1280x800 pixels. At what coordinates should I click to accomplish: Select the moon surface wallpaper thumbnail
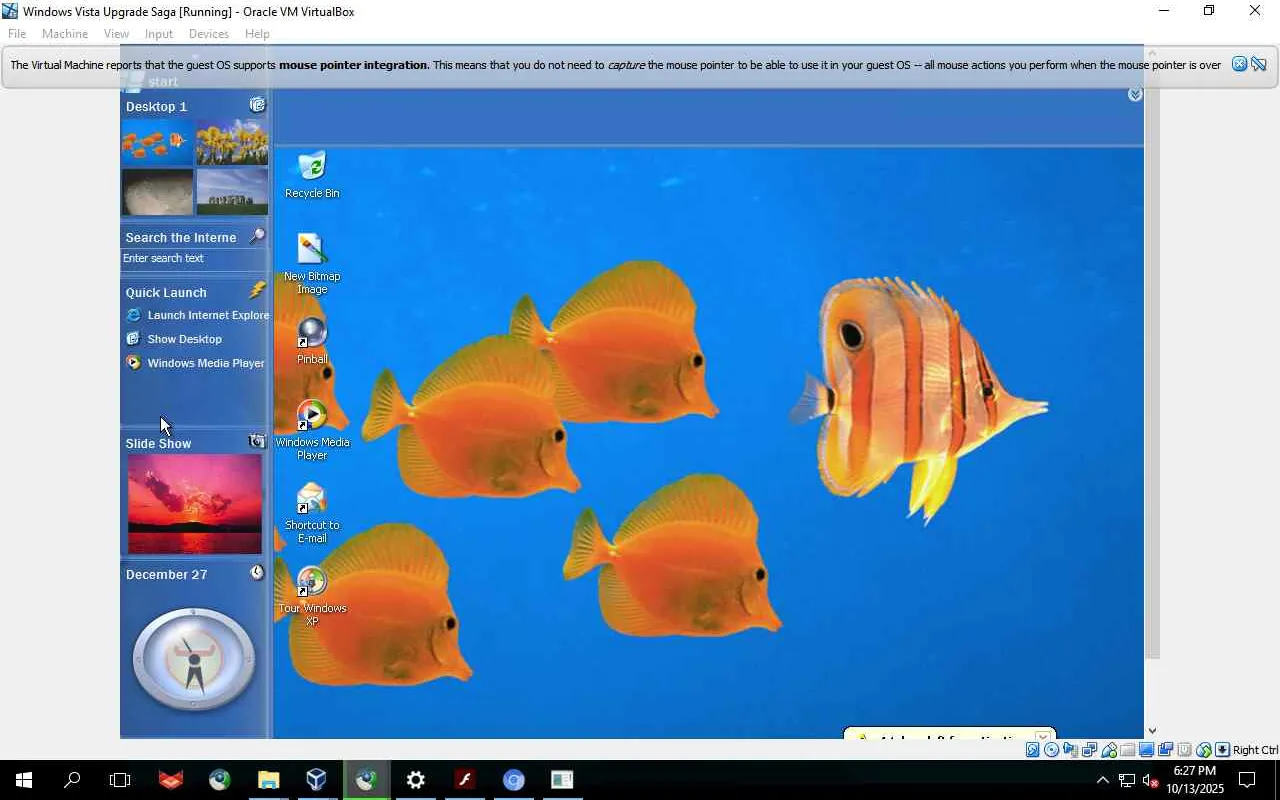point(157,192)
